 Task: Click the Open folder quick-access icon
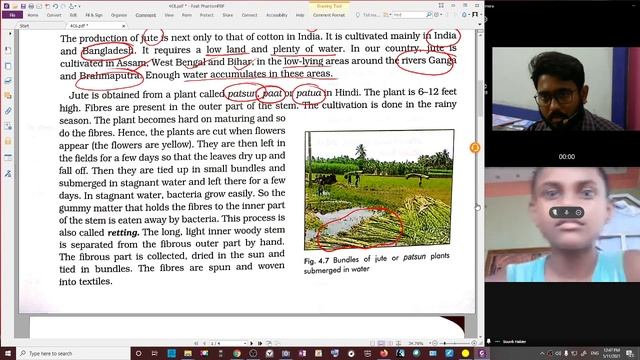16,6
